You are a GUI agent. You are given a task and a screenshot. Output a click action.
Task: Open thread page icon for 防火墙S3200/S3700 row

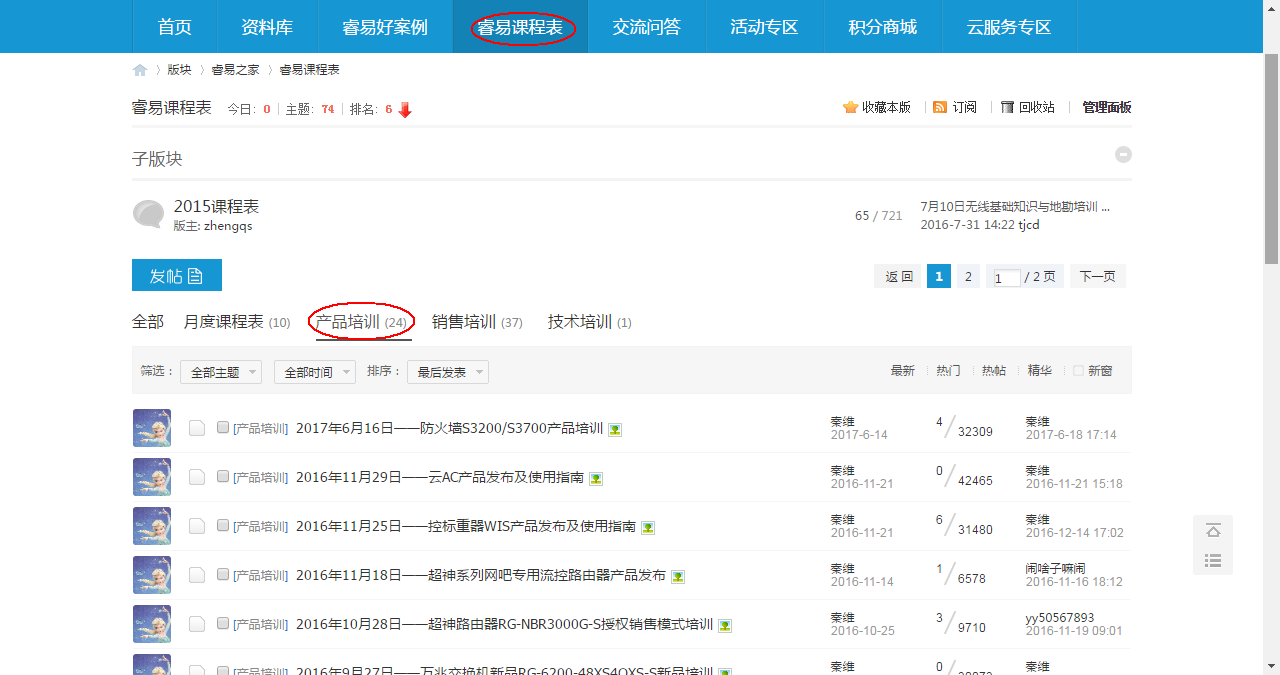pyautogui.click(x=197, y=428)
